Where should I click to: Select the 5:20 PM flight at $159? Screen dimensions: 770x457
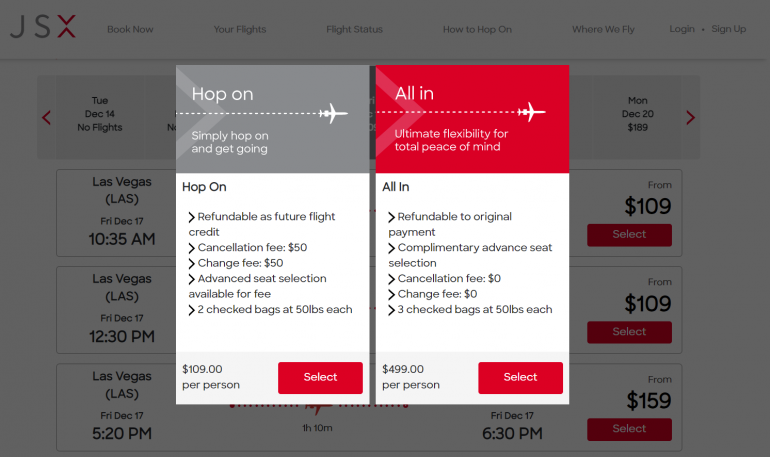click(629, 428)
